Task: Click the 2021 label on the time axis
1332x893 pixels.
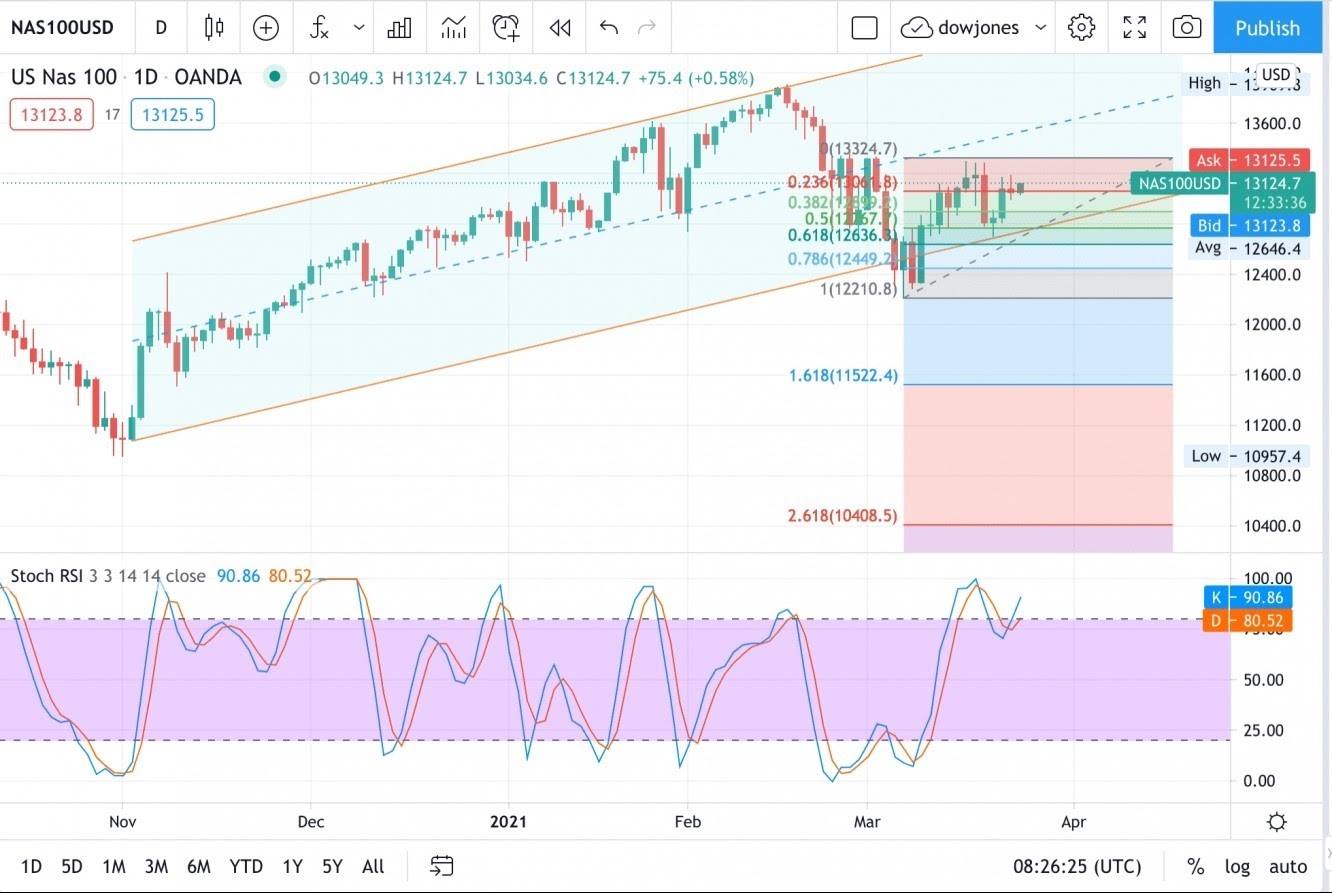Action: pyautogui.click(x=508, y=822)
